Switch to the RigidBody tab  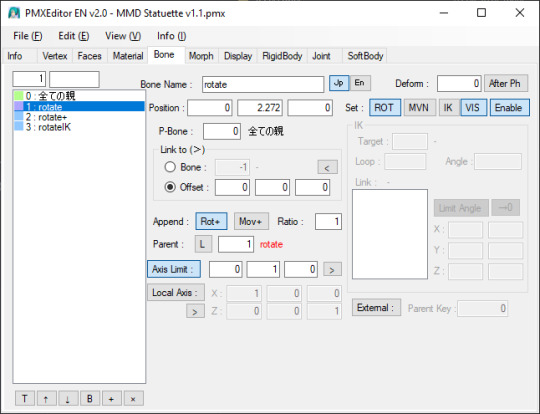282,56
